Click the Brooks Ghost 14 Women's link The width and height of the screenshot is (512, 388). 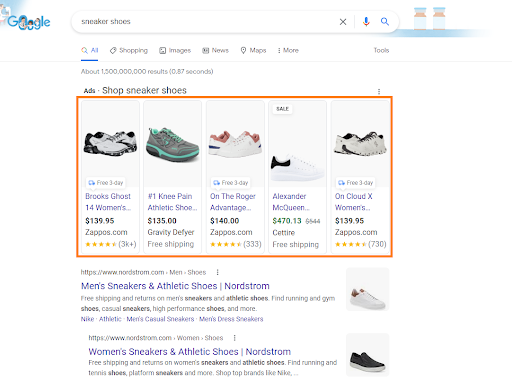point(108,202)
